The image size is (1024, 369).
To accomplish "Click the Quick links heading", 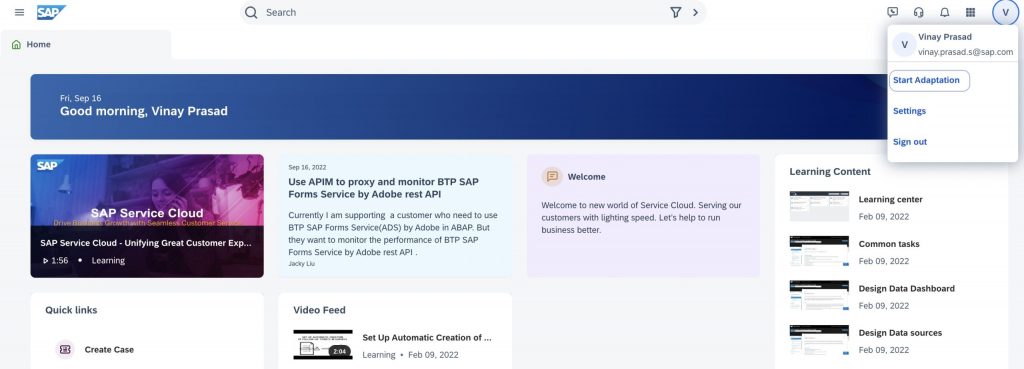I will pos(71,310).
